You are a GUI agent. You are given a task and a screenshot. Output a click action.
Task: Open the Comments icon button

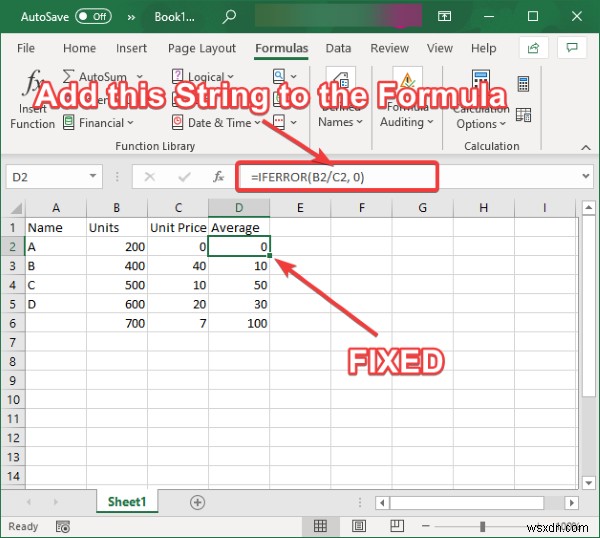[x=572, y=48]
